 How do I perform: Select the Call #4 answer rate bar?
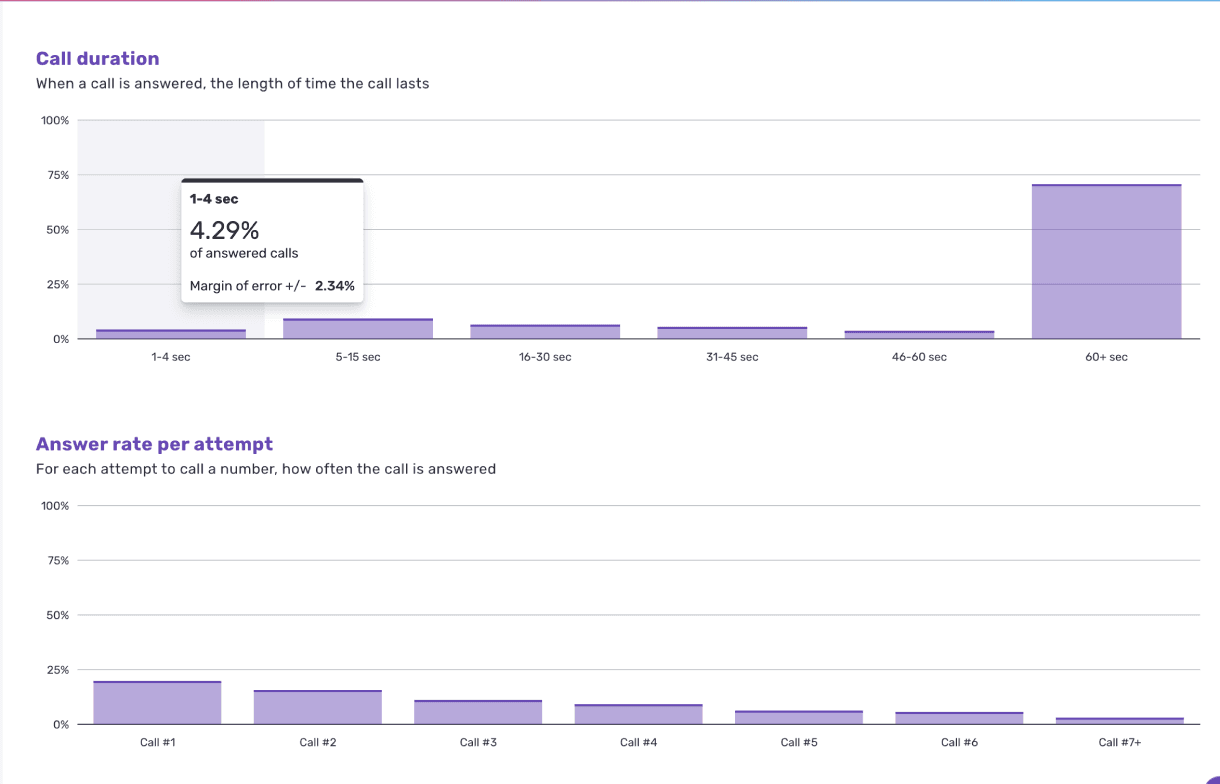tap(638, 714)
